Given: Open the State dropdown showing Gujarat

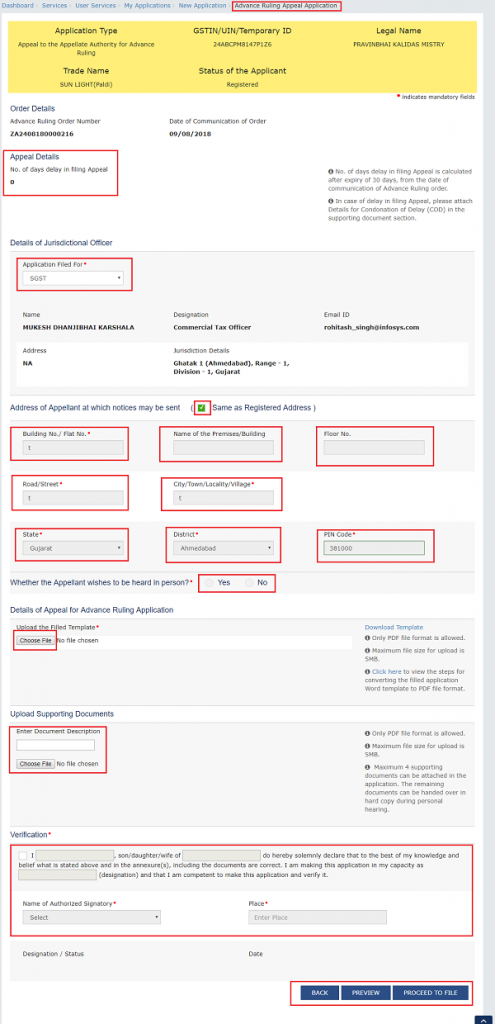Looking at the screenshot, I should coord(72,549).
